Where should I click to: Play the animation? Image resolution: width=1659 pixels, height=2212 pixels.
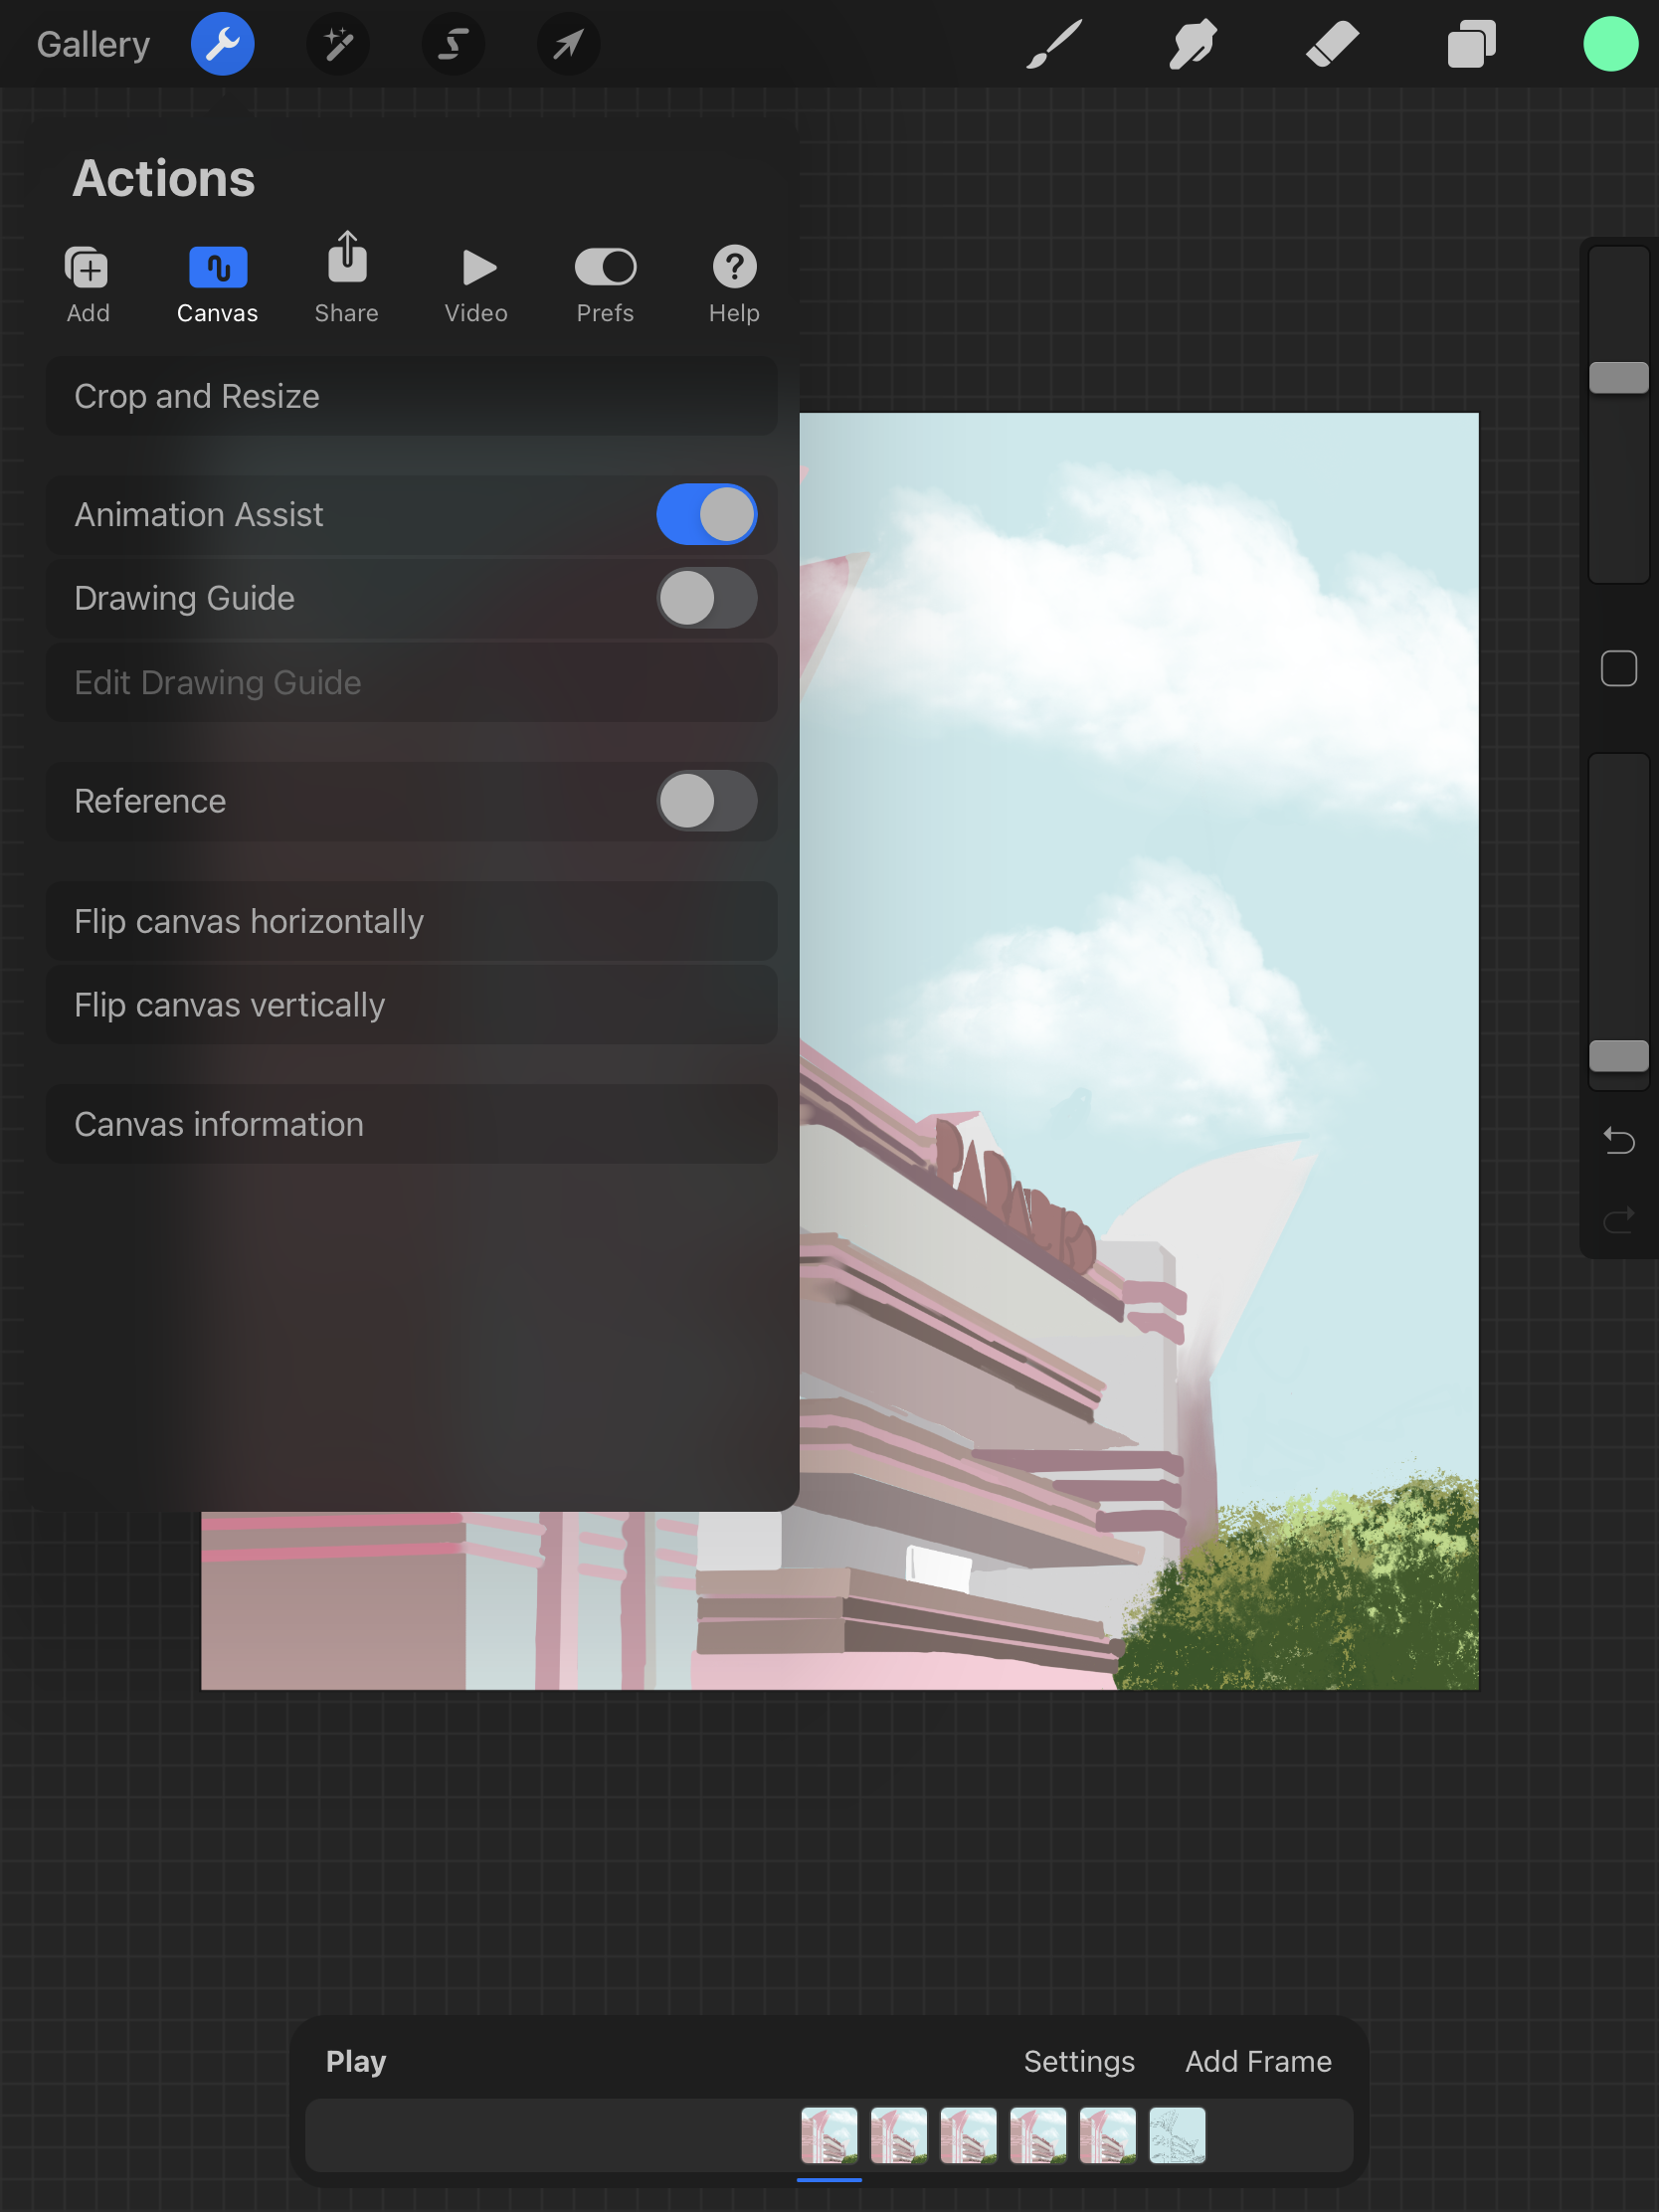pyautogui.click(x=356, y=2061)
